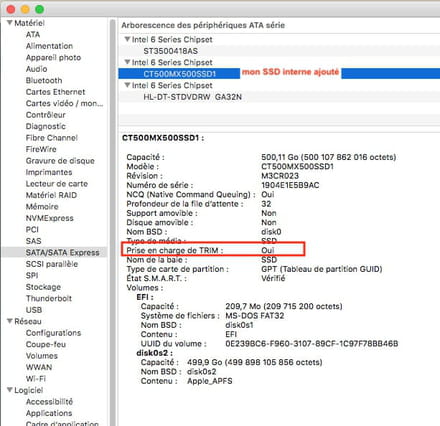Select Cartes Ethernet
The height and width of the screenshot is (426, 440).
[55, 92]
